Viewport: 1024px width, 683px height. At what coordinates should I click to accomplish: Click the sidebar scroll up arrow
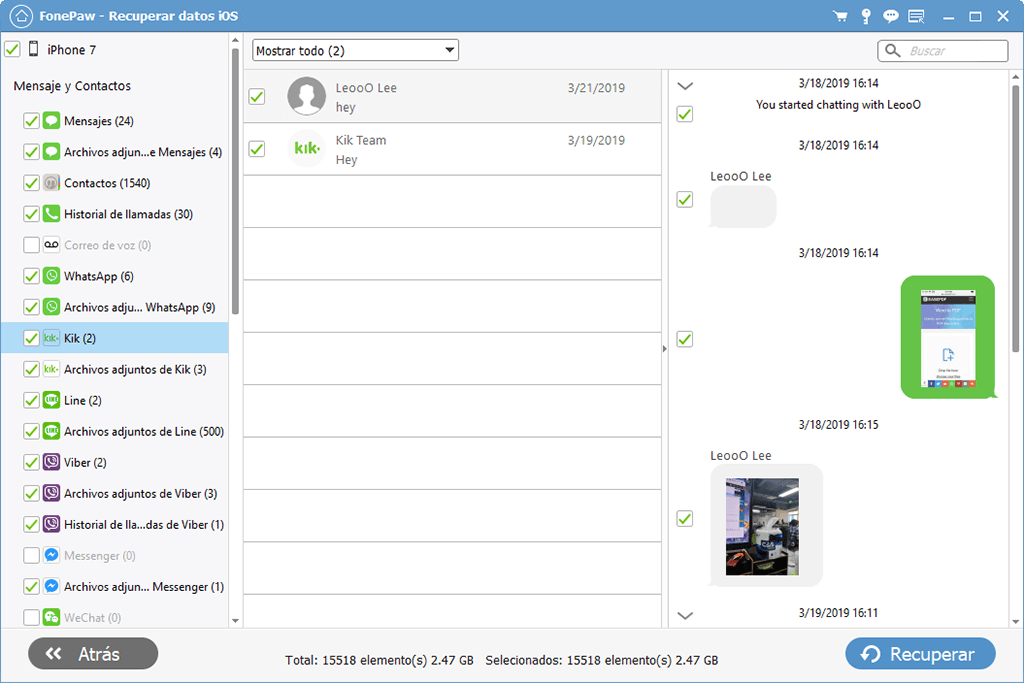click(235, 40)
